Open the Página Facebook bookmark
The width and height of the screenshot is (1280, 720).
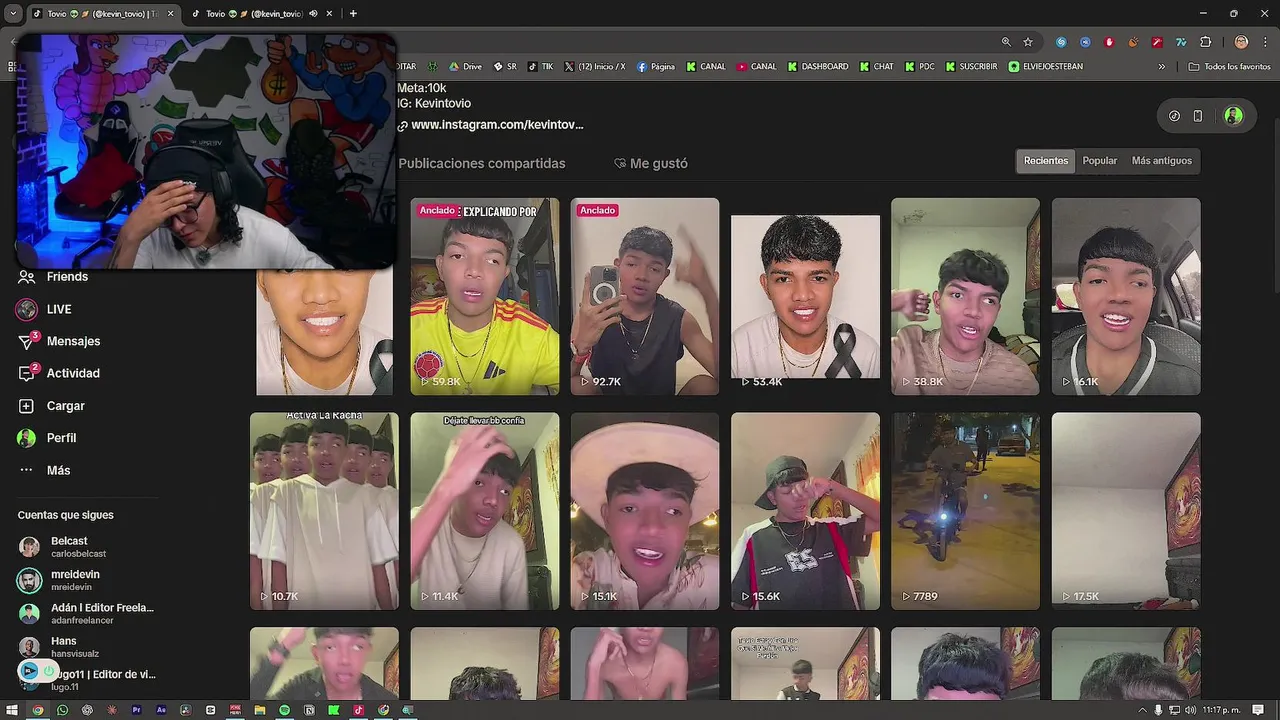pos(656,67)
